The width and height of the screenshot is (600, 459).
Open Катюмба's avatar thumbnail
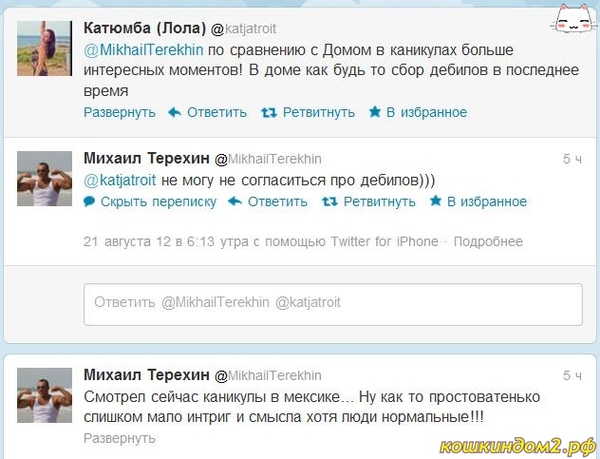tap(44, 48)
